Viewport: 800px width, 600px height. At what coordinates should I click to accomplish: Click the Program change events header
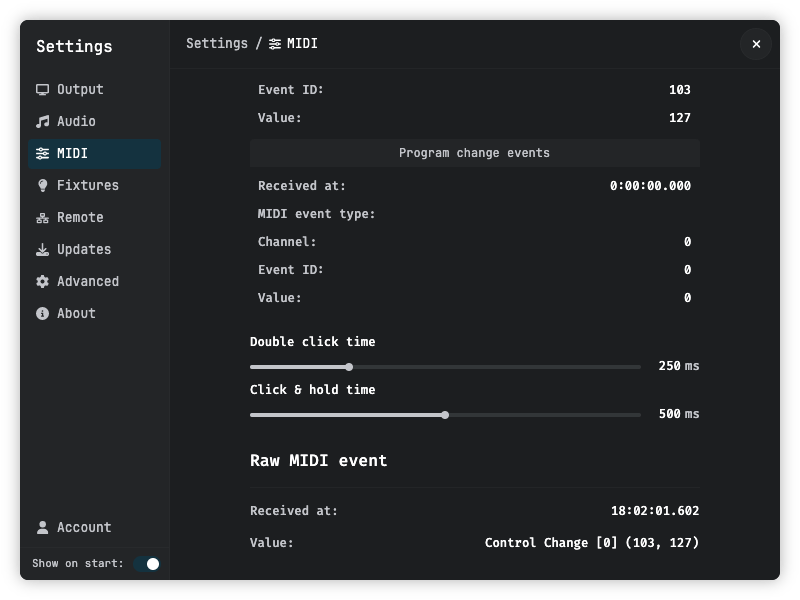(x=474, y=153)
